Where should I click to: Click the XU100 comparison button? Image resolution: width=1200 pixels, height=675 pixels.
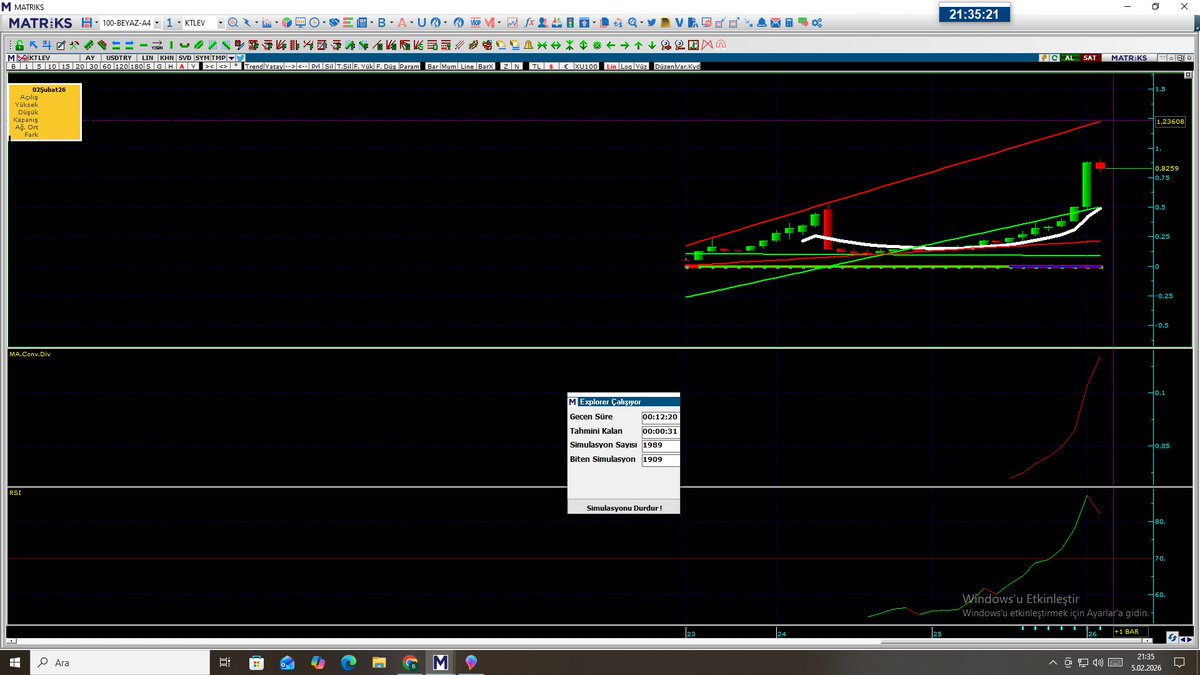point(587,66)
